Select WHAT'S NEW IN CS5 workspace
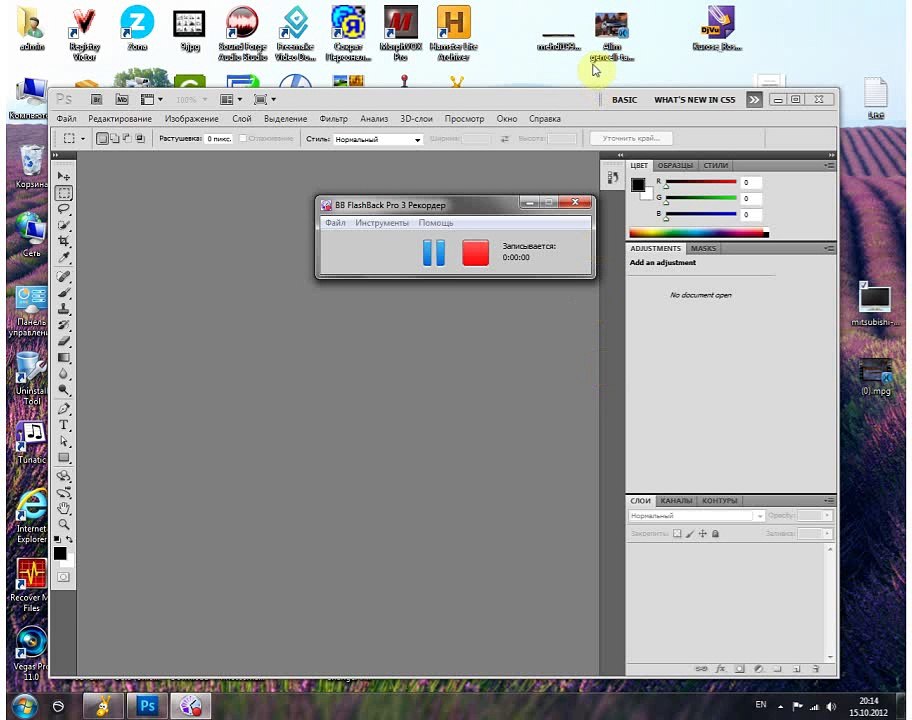The image size is (912, 720). coord(694,100)
